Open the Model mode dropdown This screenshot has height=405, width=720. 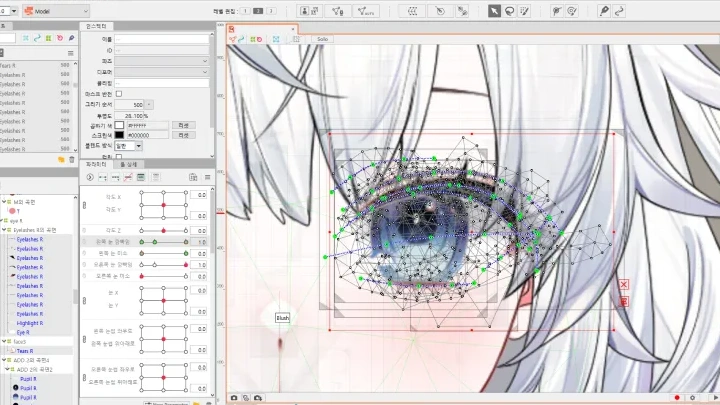[x=56, y=11]
